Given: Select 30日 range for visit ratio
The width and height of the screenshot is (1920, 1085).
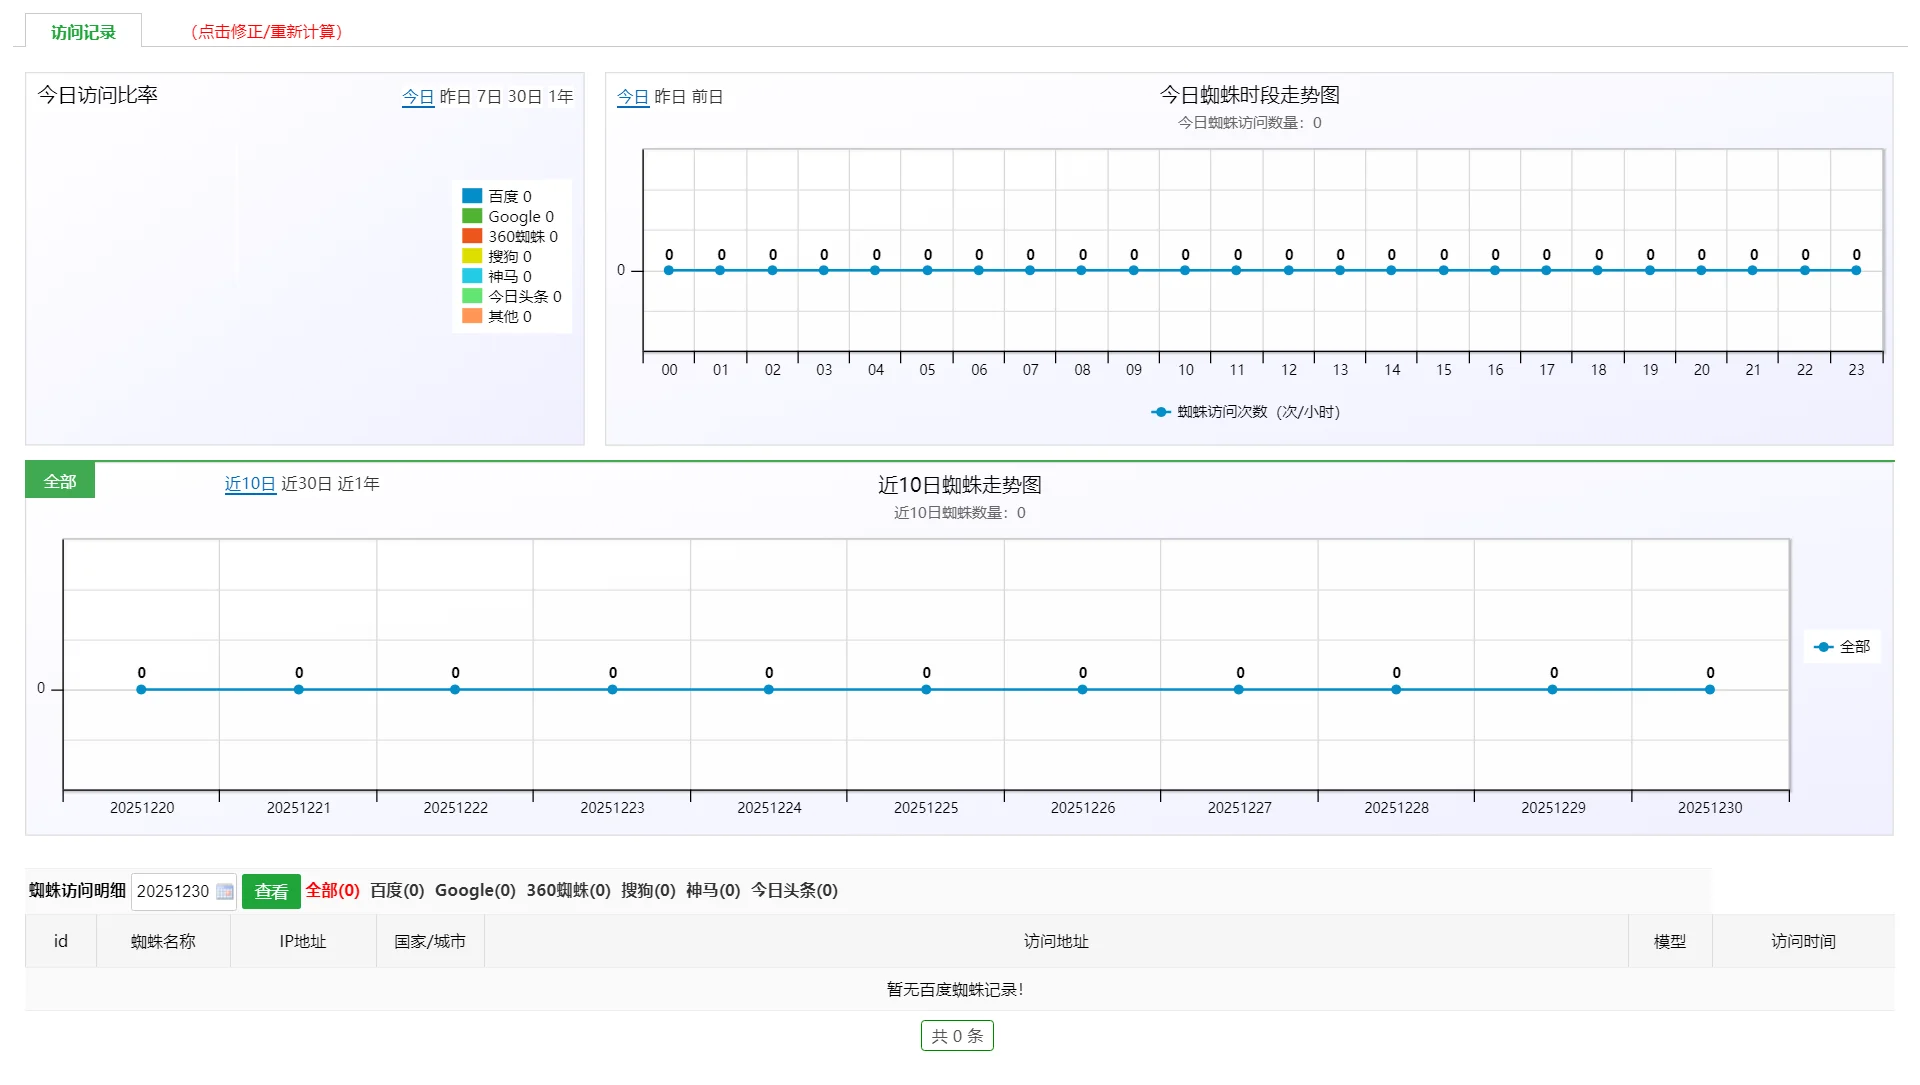Looking at the screenshot, I should click(524, 97).
